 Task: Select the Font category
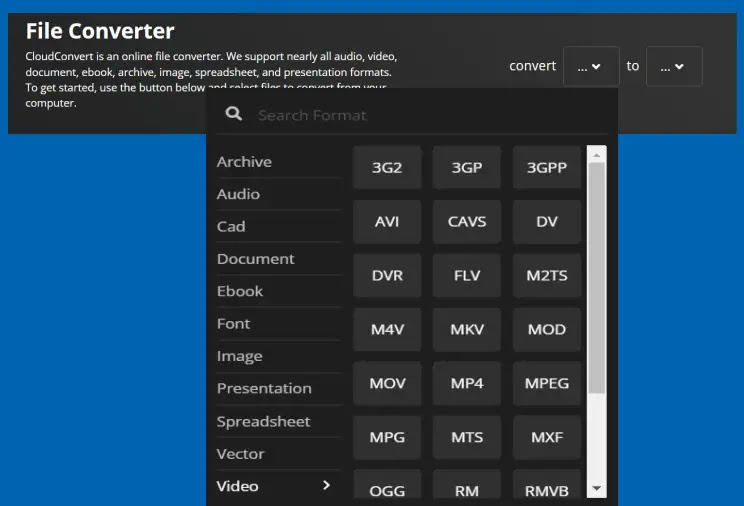click(x=279, y=324)
